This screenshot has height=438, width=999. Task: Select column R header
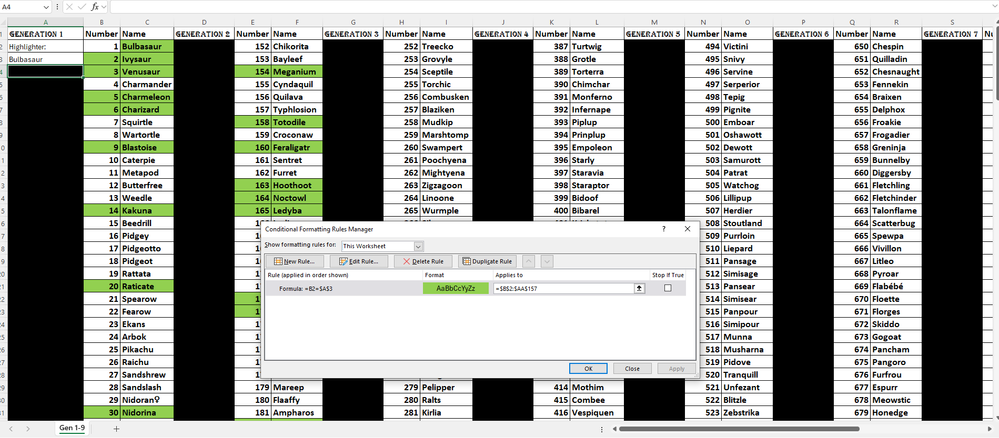(896, 22)
